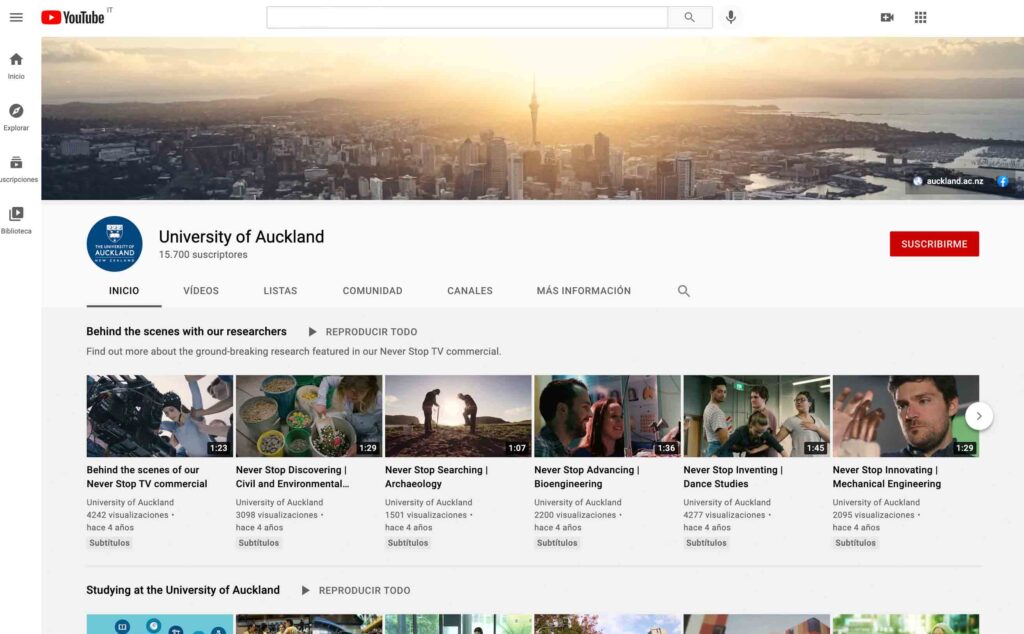Open the YouTube apps grid icon
The height and width of the screenshot is (634, 1024).
point(920,18)
